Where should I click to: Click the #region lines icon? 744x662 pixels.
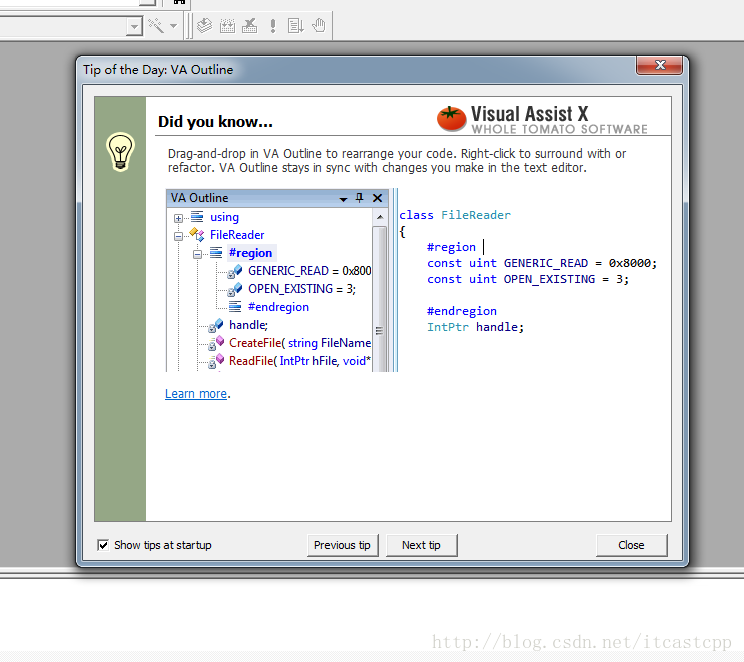tap(216, 253)
